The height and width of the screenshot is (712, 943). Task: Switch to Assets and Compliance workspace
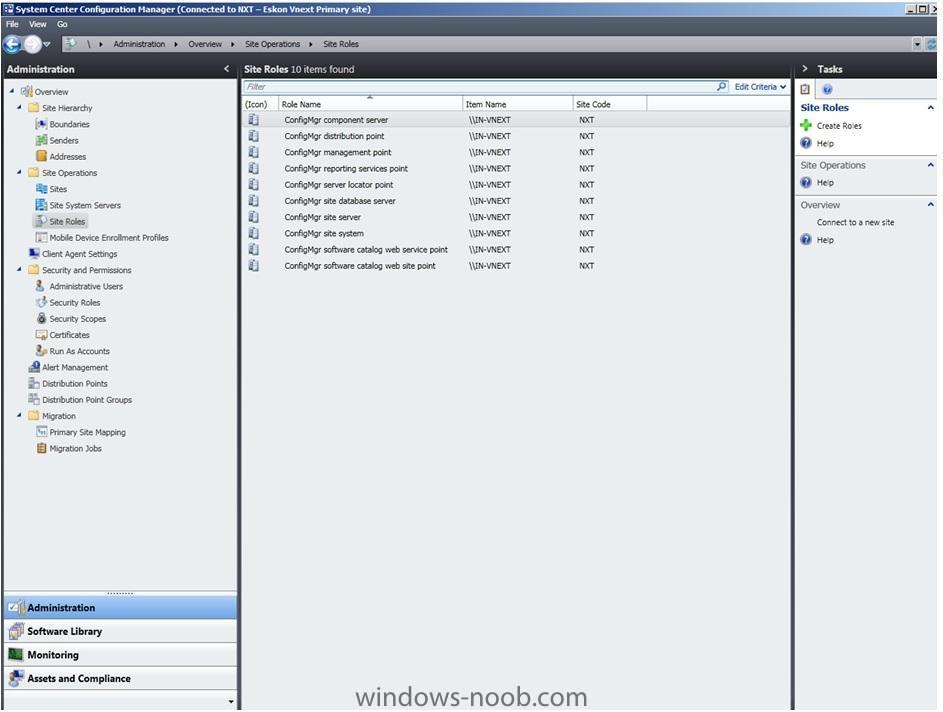[x=120, y=678]
